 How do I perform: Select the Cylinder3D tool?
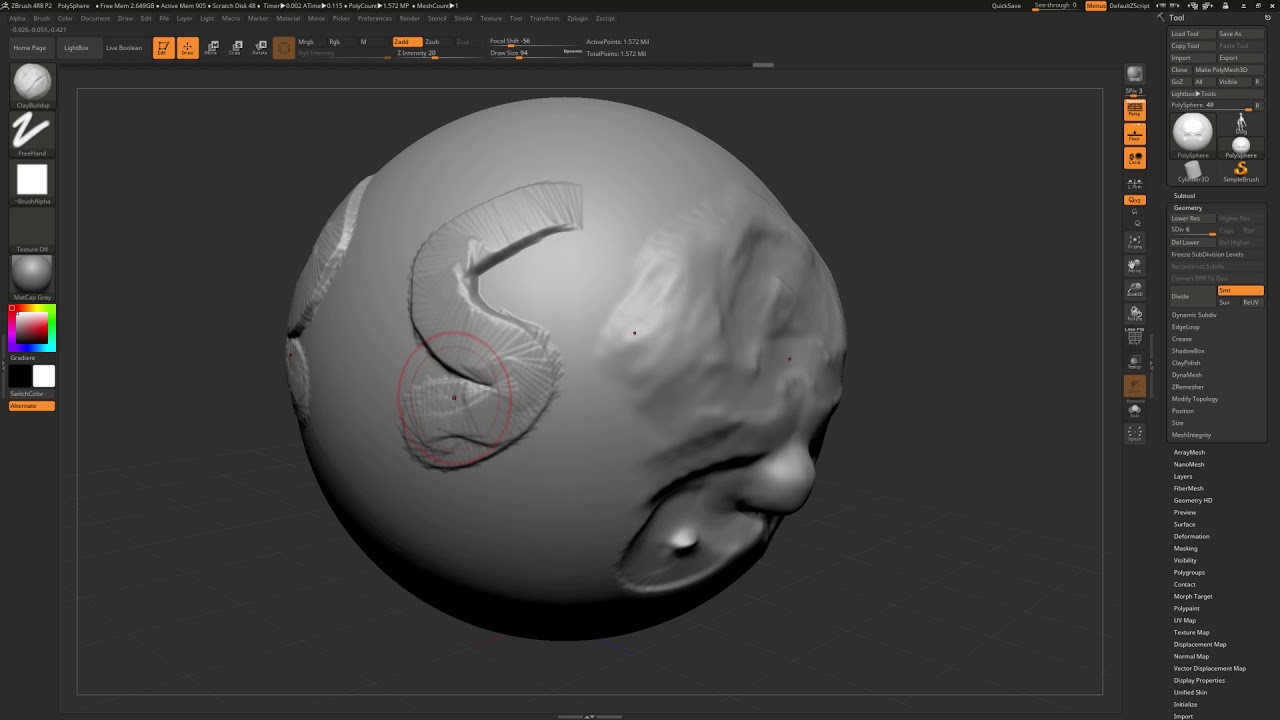1192,172
